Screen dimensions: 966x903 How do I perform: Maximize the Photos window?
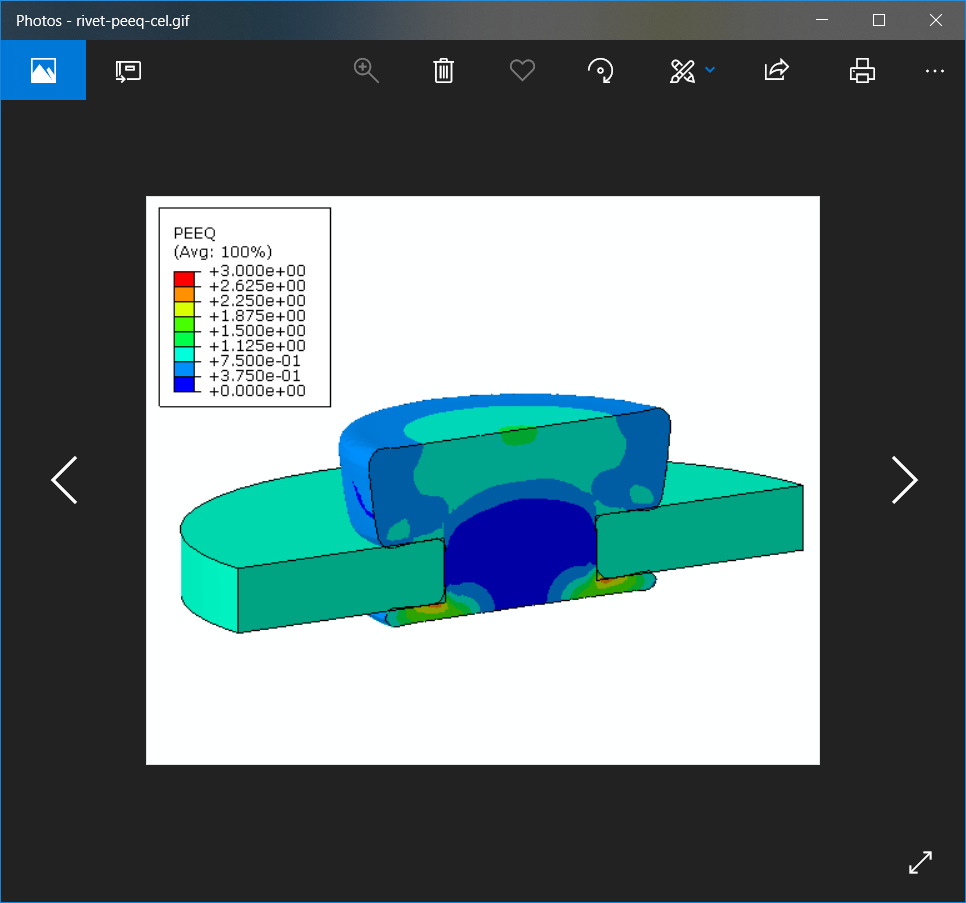pyautogui.click(x=879, y=20)
